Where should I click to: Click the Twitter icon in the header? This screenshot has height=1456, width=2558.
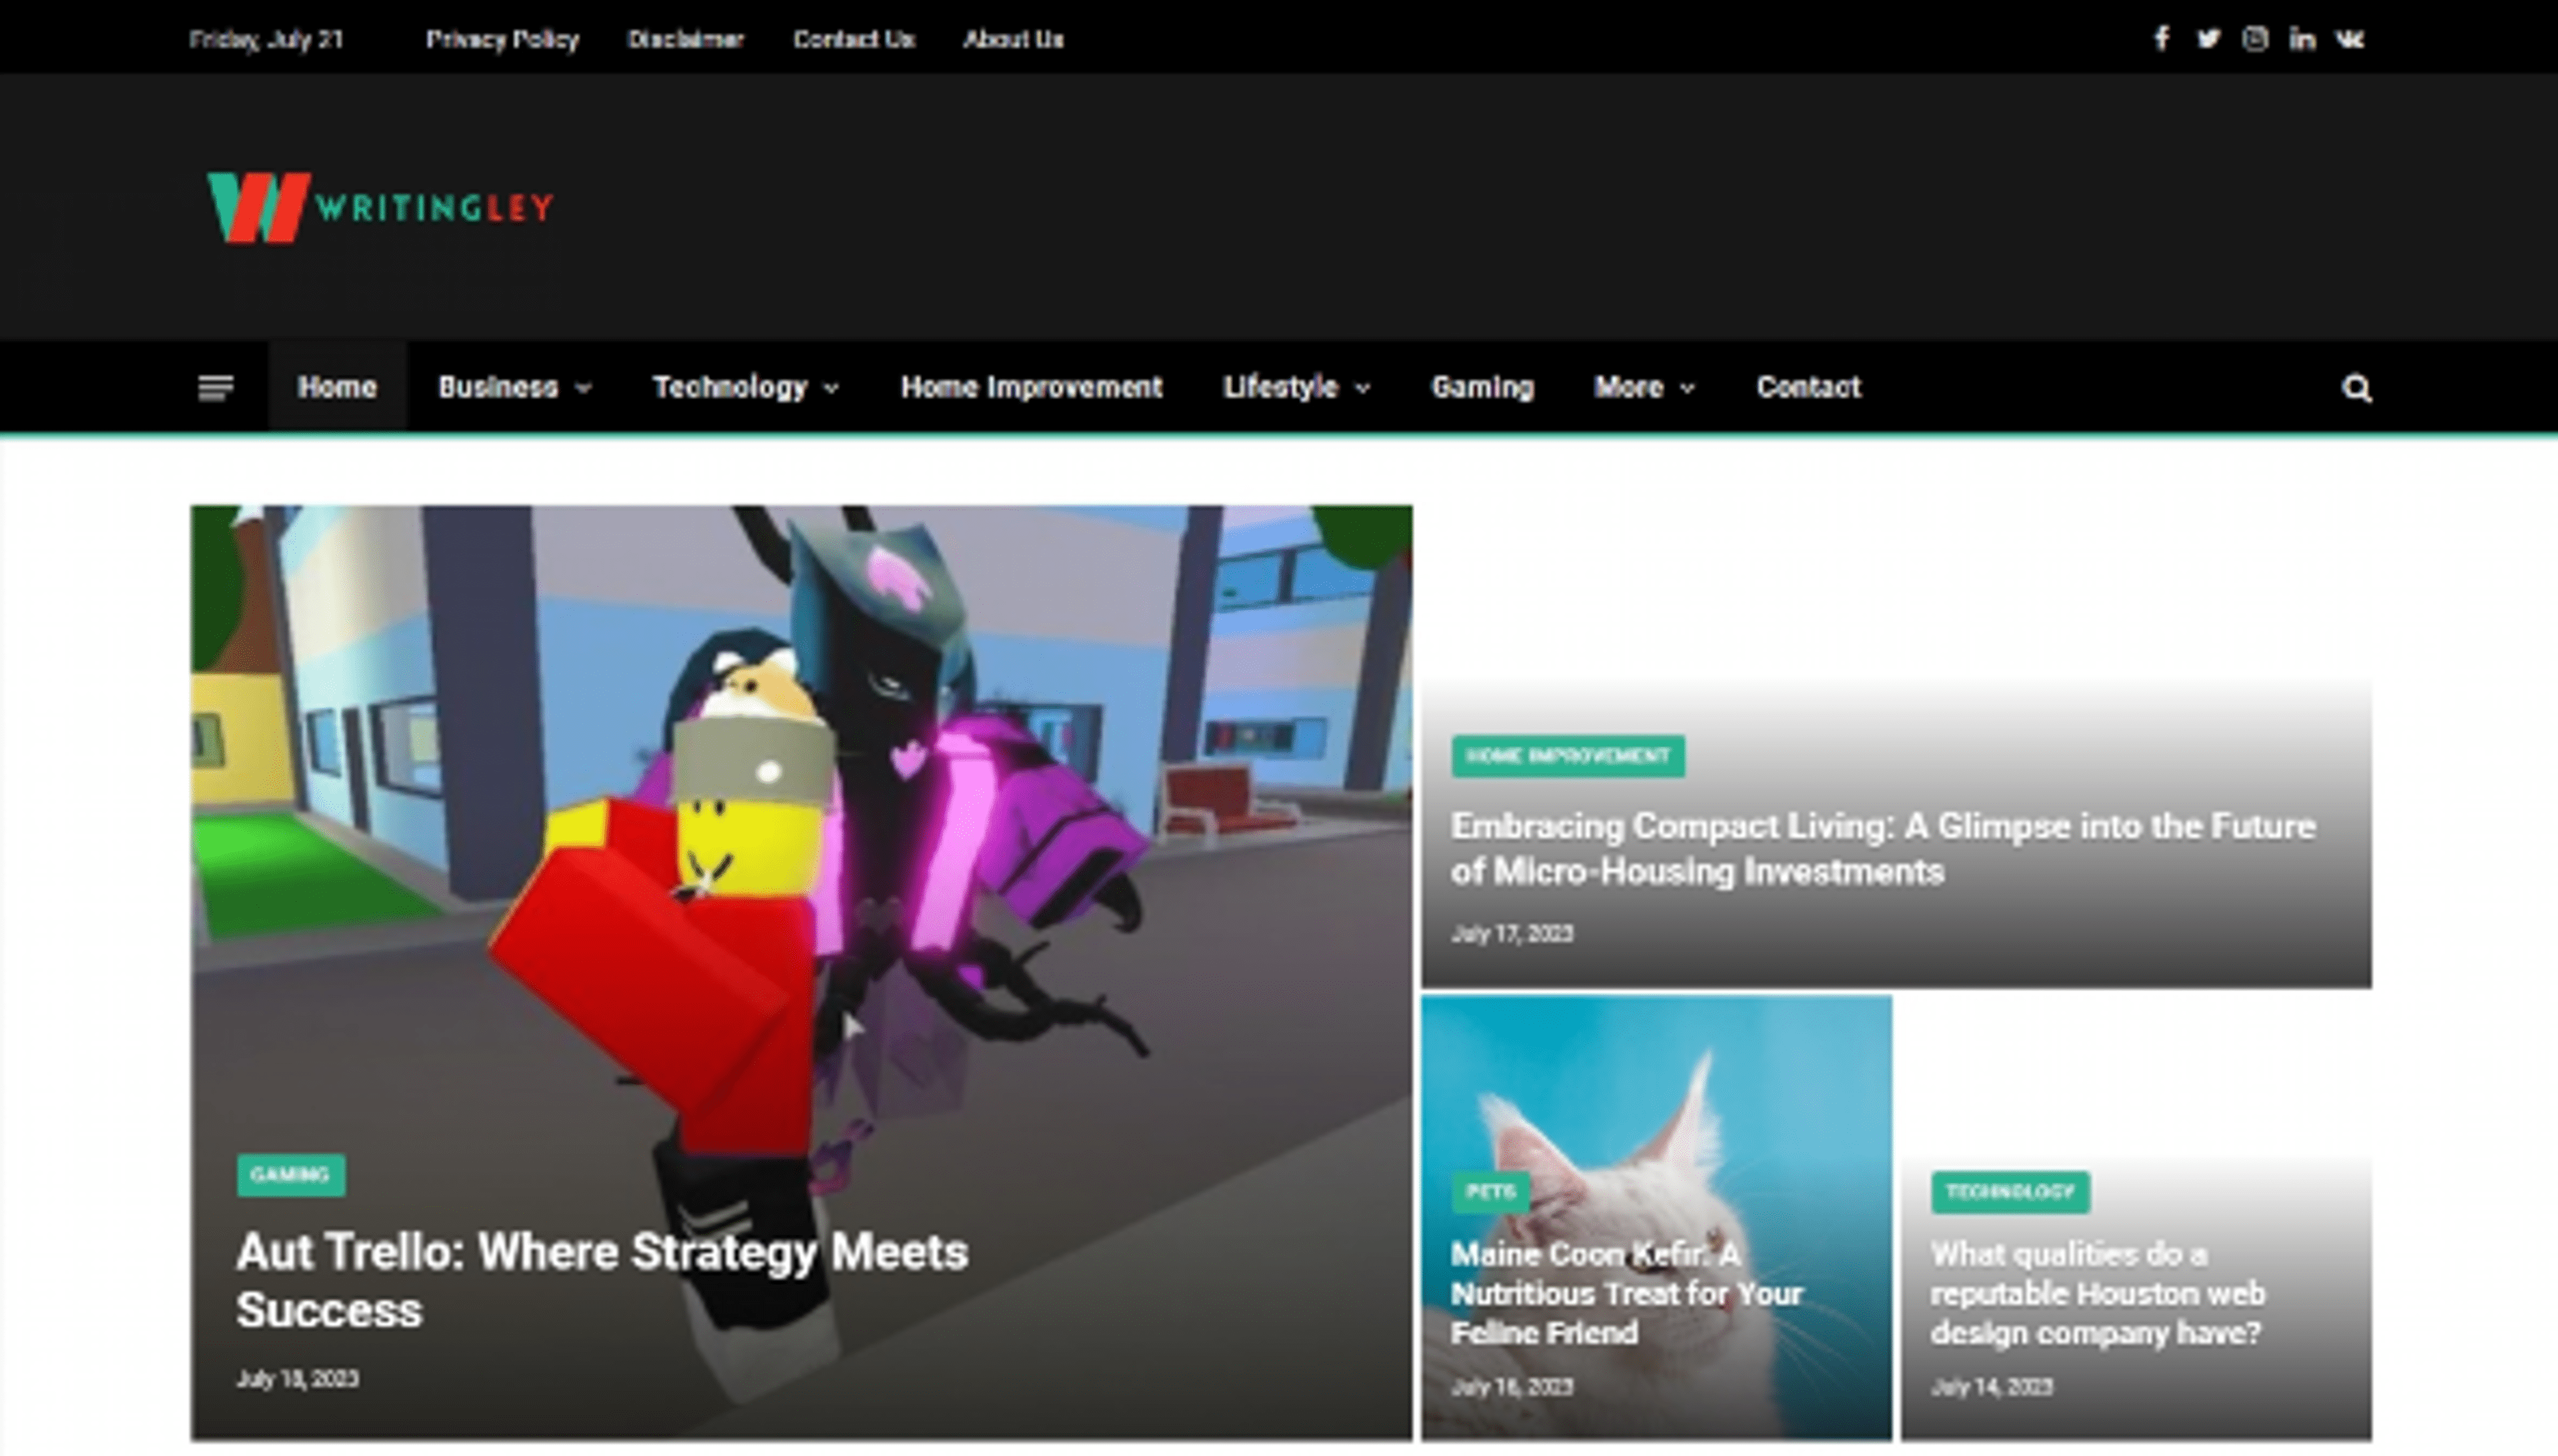pos(2209,39)
